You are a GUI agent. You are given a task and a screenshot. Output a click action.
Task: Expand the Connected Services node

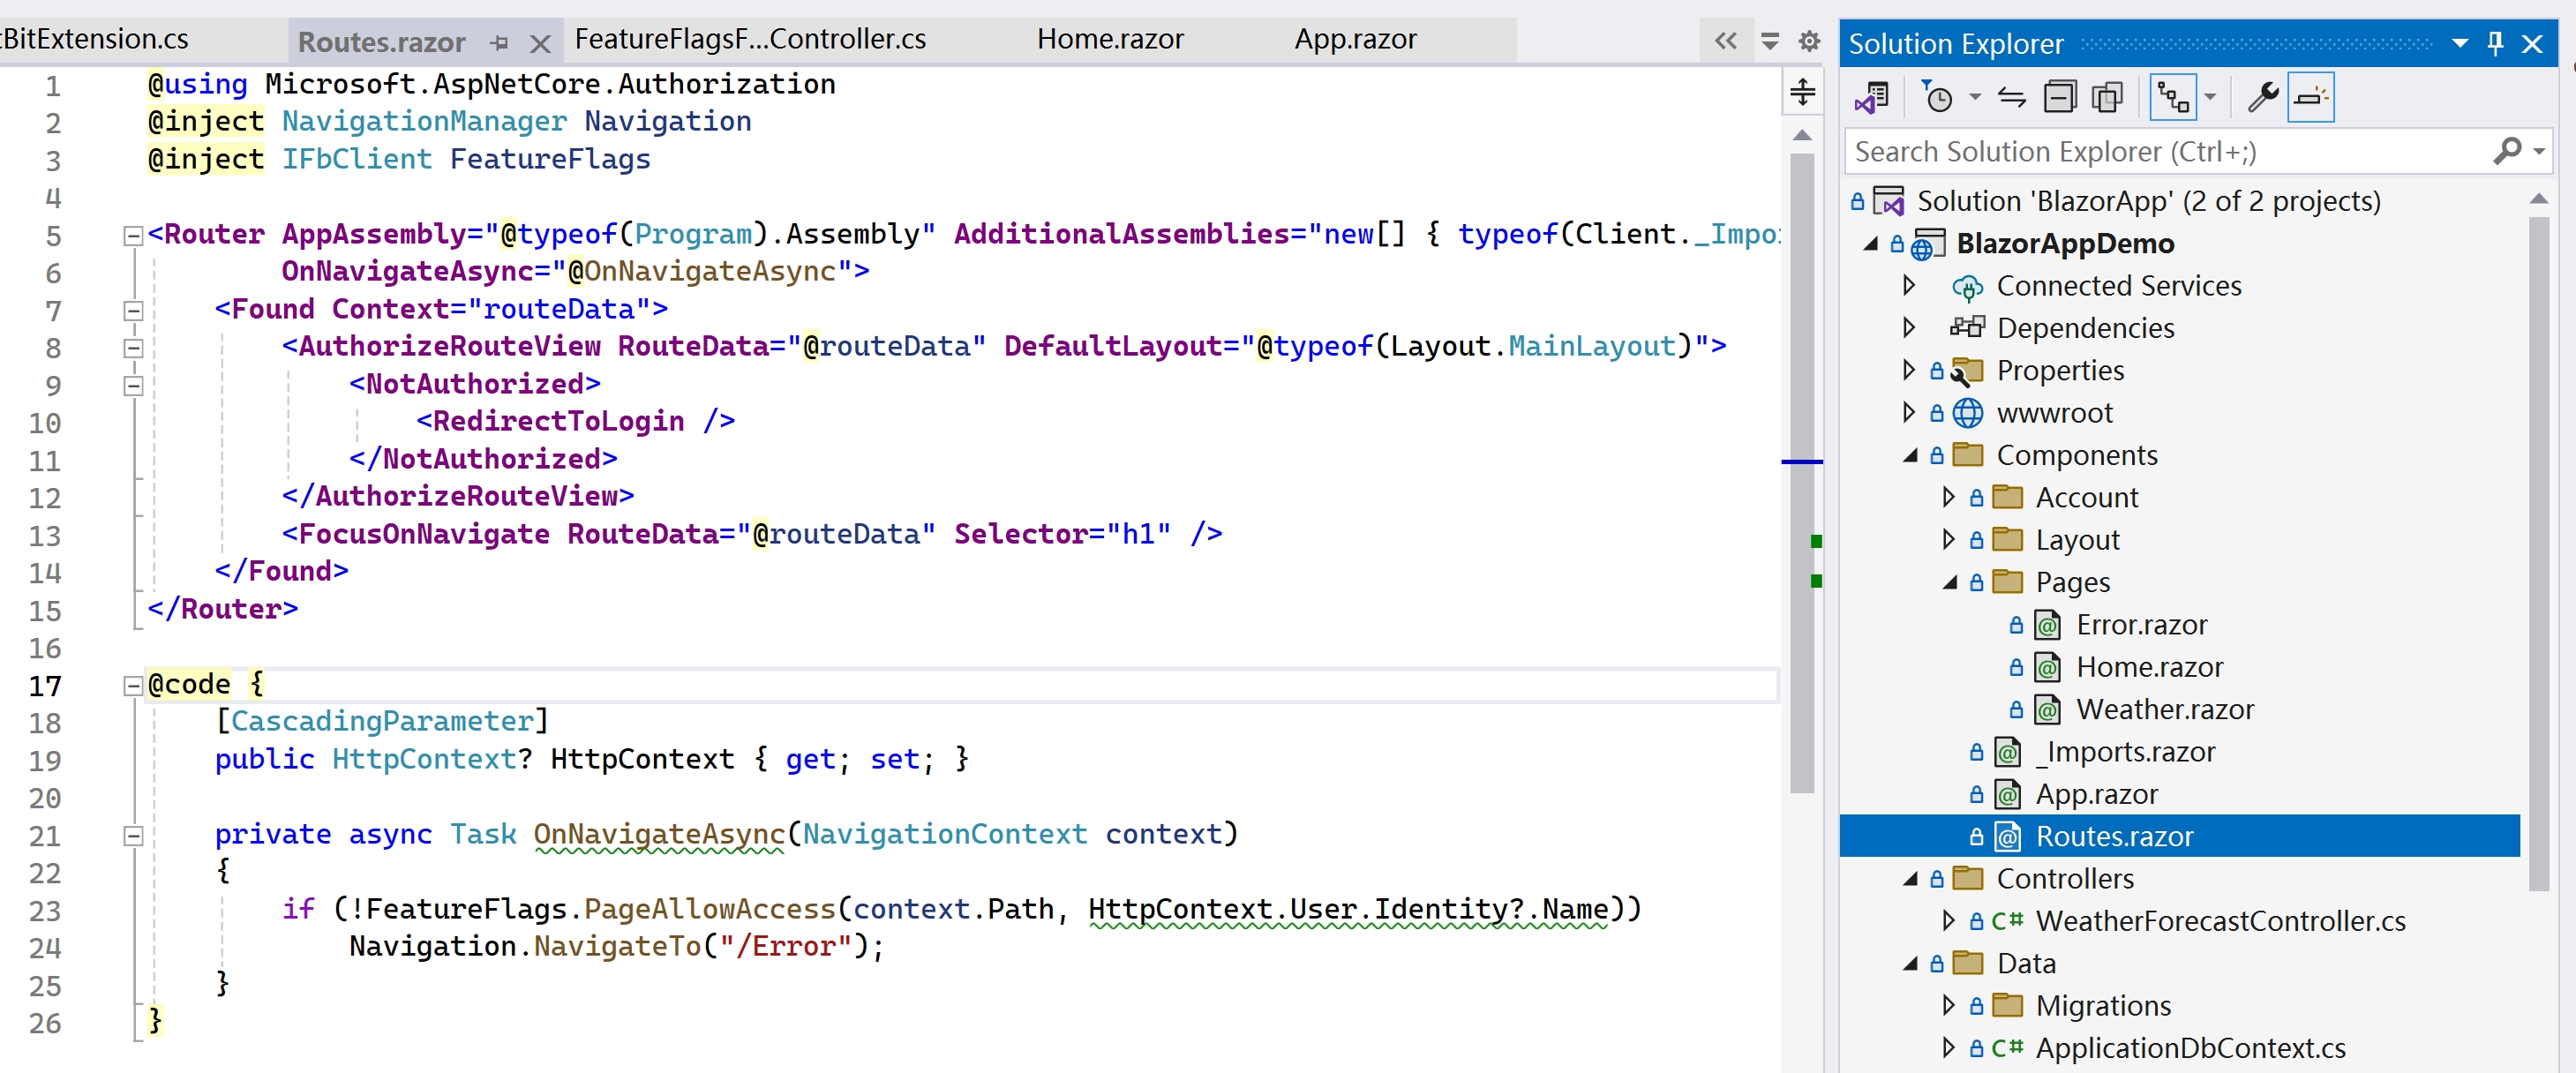1908,286
